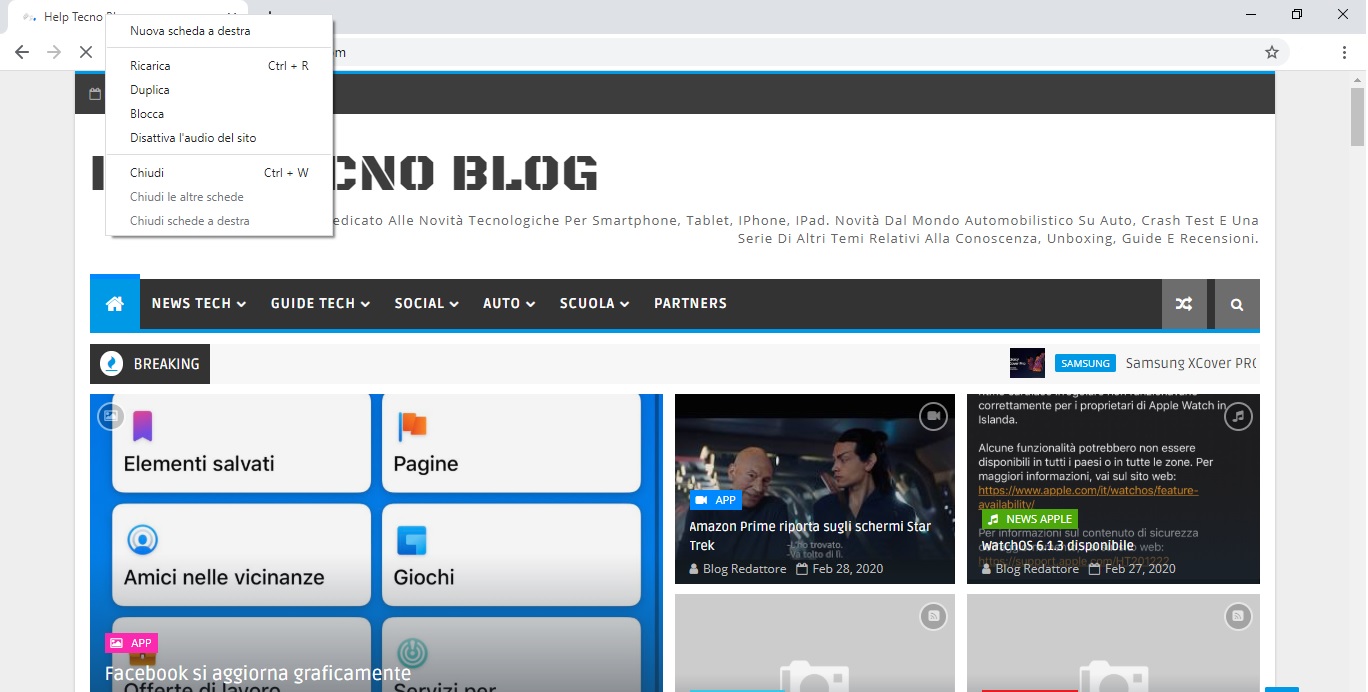
Task: Choose Chiudi to close the tab
Action: coord(219,173)
